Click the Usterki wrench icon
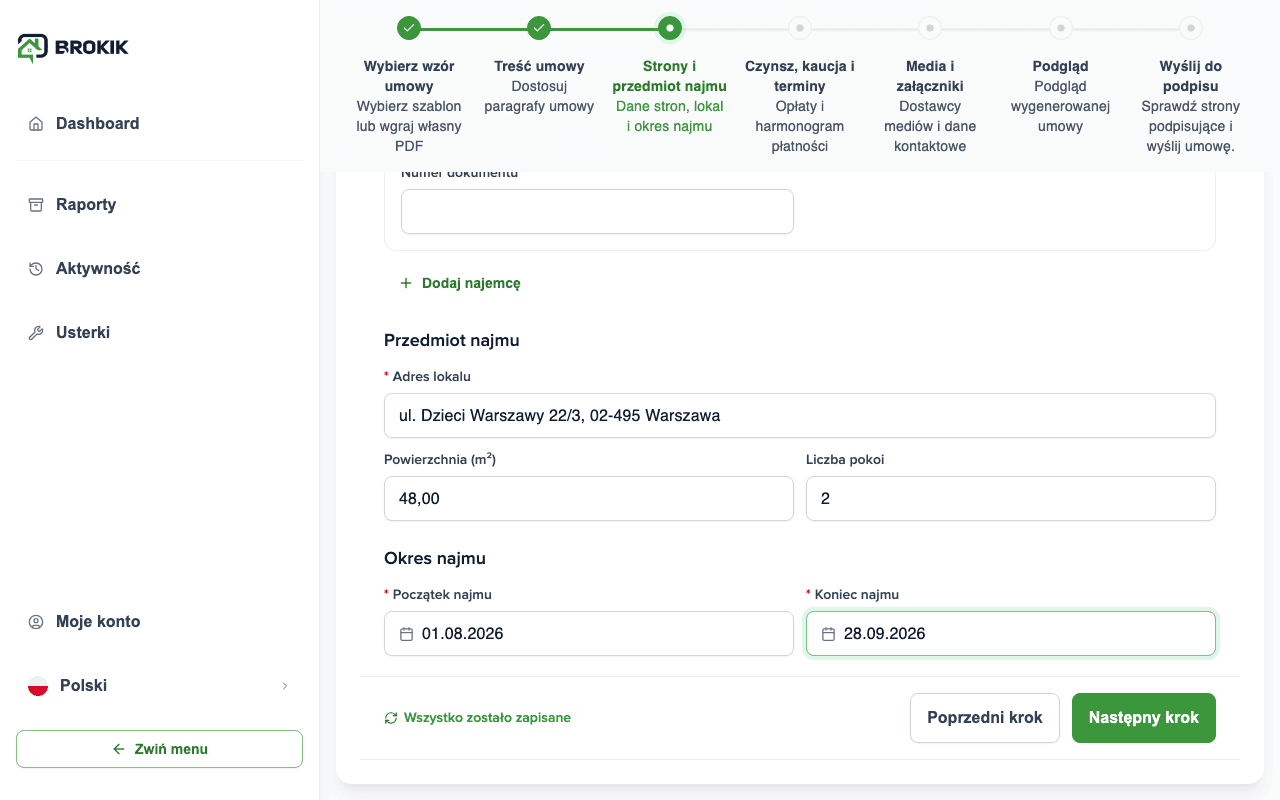 tap(36, 333)
